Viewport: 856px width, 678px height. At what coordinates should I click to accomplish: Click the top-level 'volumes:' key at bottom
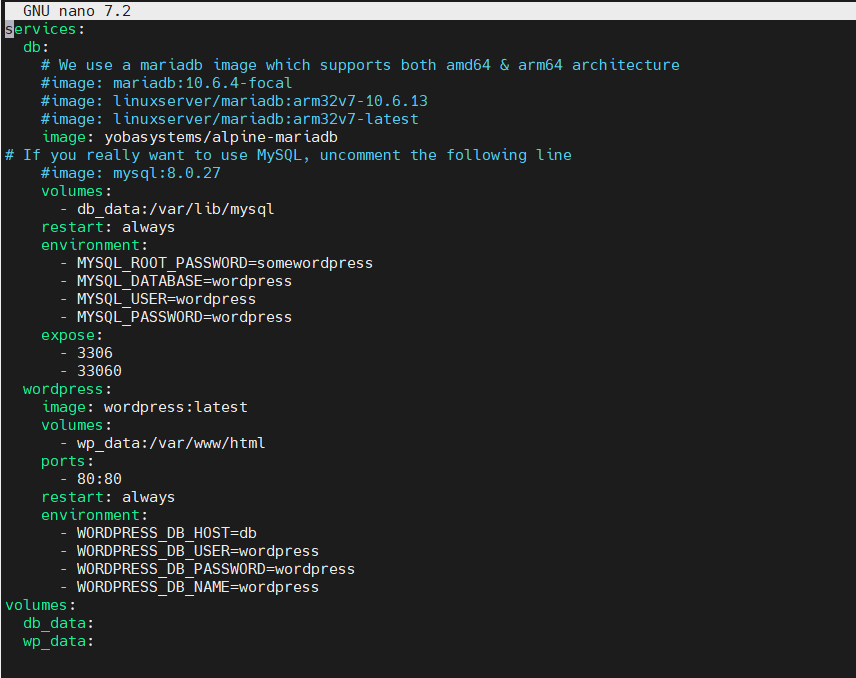40,605
